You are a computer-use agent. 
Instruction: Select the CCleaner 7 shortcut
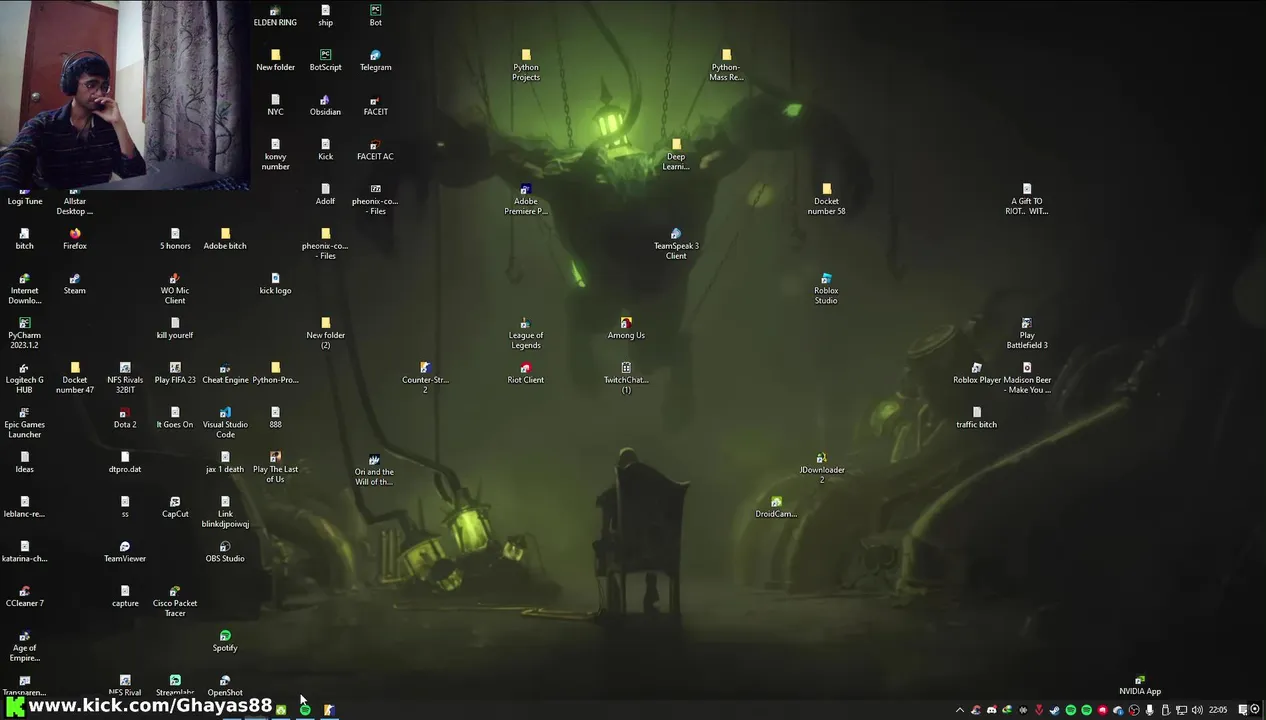[x=25, y=597]
